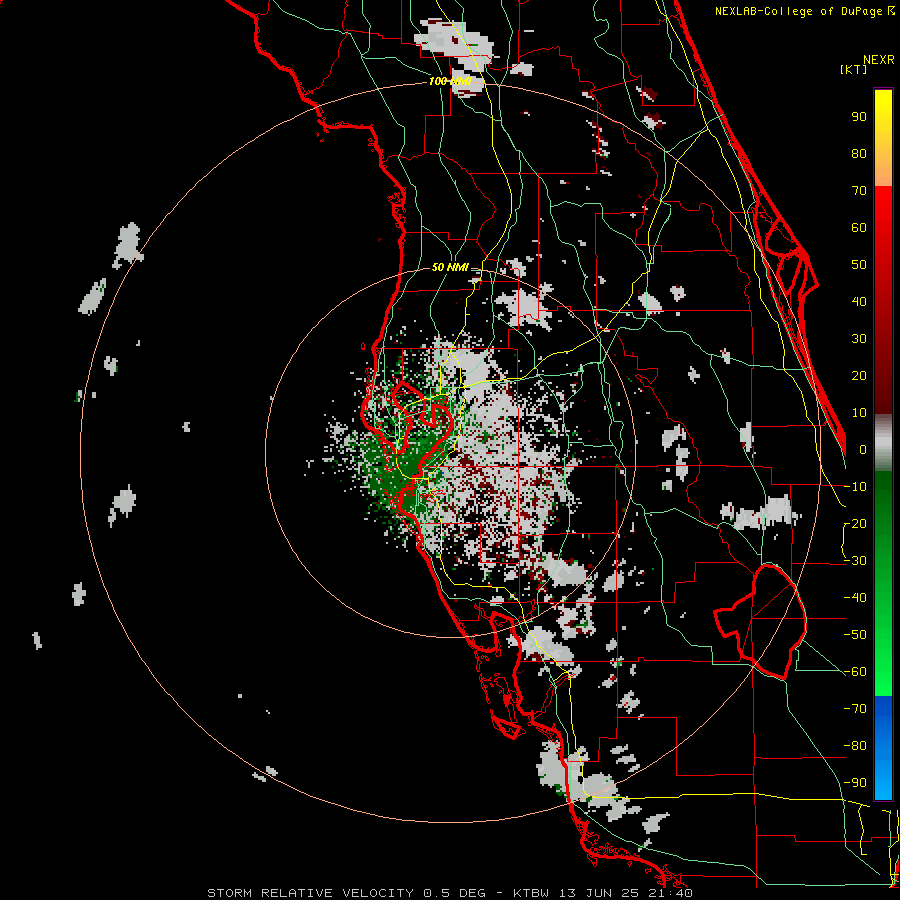The width and height of the screenshot is (900, 900).
Task: Click the NEXR product label
Action: pyautogui.click(x=879, y=60)
